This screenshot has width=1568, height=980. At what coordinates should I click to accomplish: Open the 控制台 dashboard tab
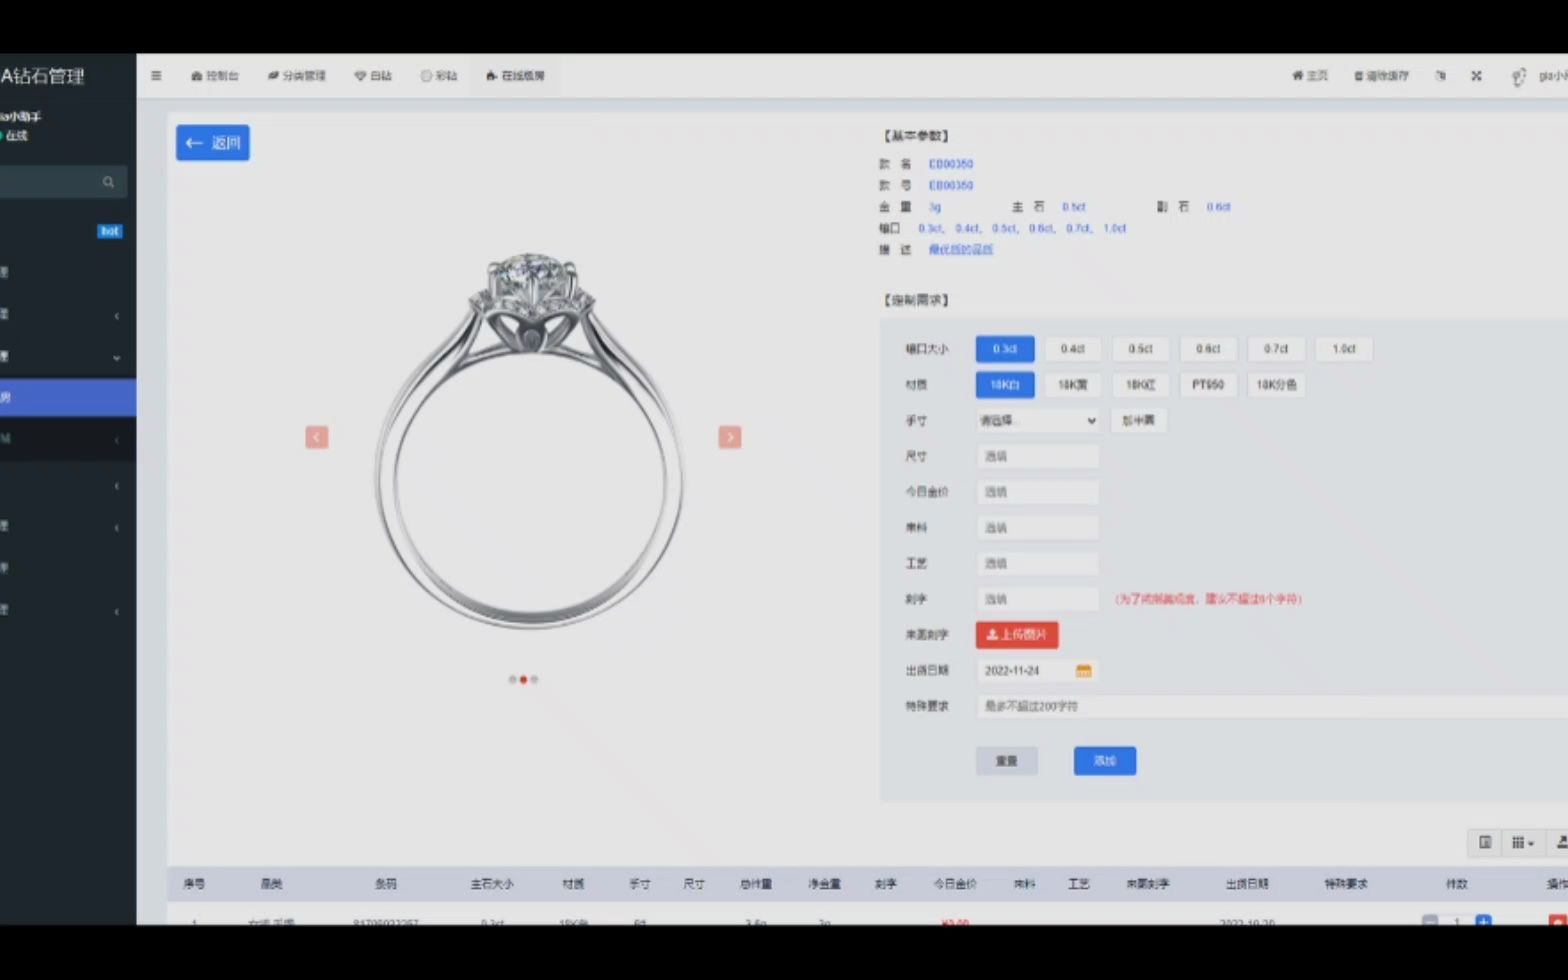click(x=215, y=76)
